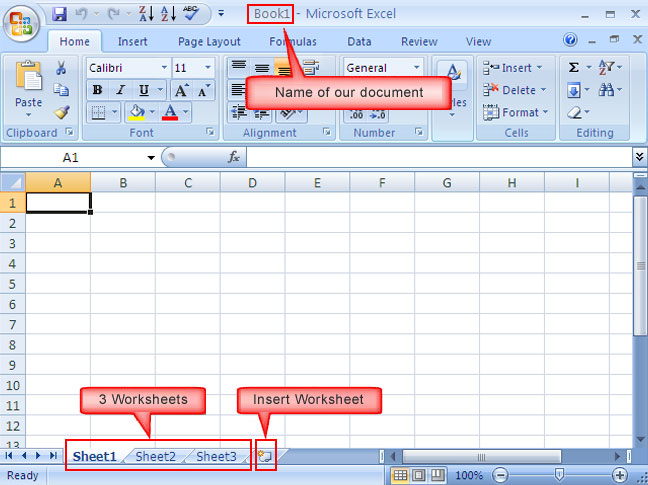Decrease decimal places
Image resolution: width=648 pixels, height=485 pixels.
point(377,115)
